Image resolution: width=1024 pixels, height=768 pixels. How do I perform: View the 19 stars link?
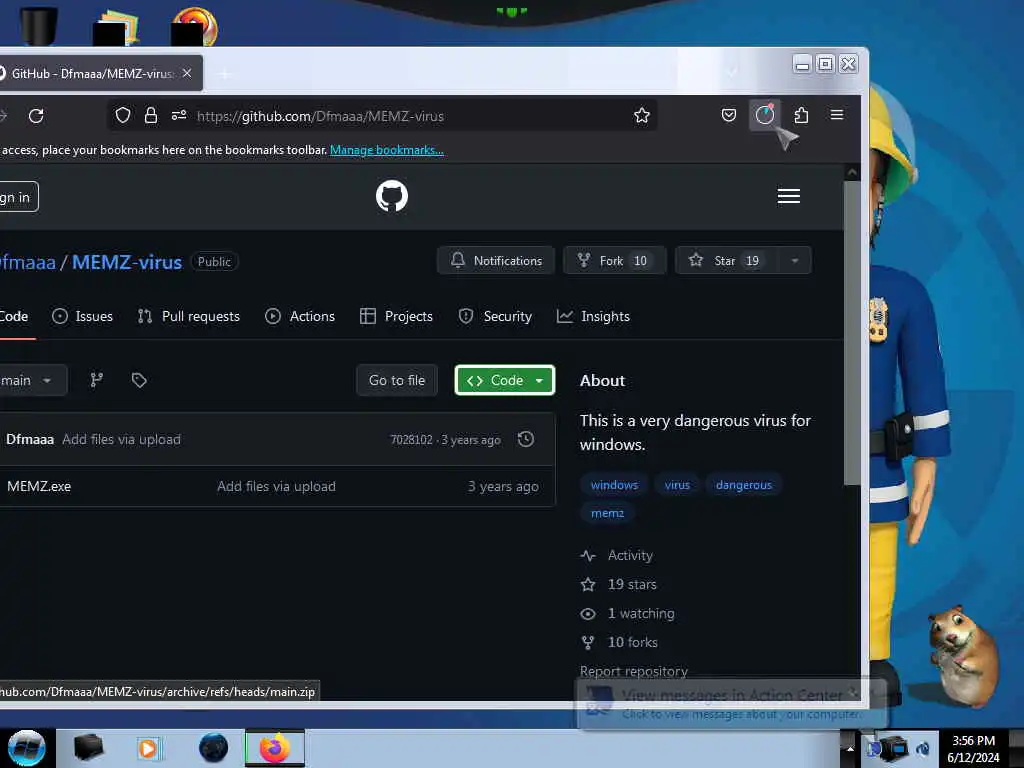tap(619, 584)
